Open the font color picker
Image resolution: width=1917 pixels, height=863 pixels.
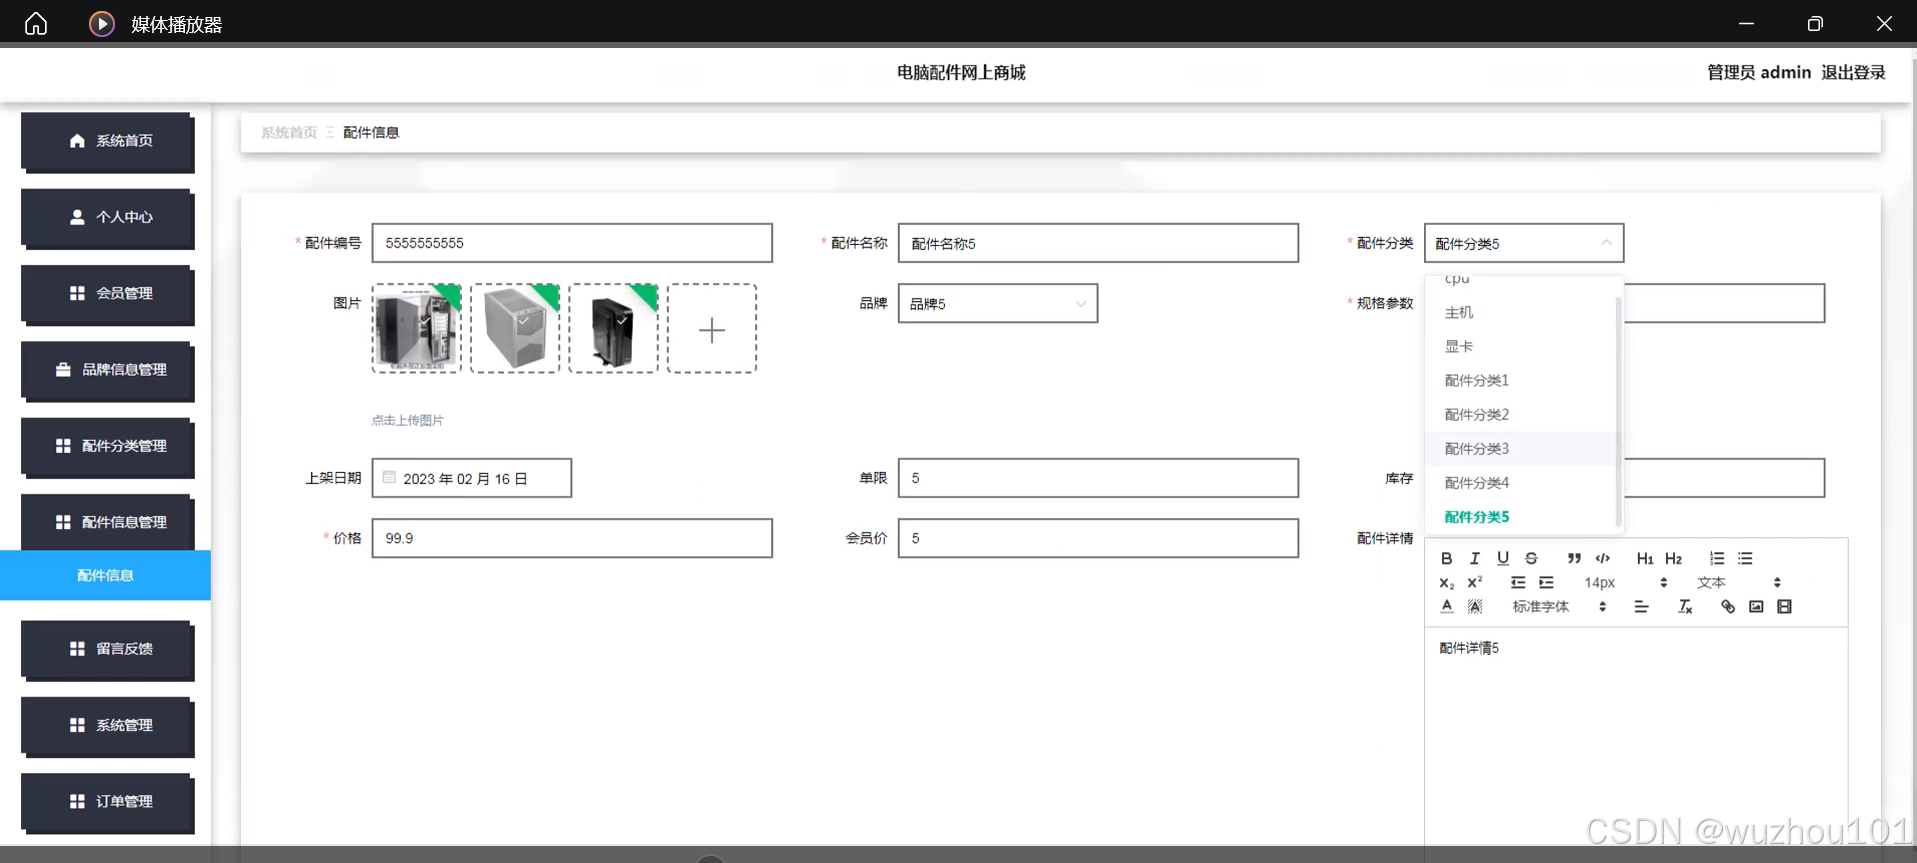[x=1446, y=606]
